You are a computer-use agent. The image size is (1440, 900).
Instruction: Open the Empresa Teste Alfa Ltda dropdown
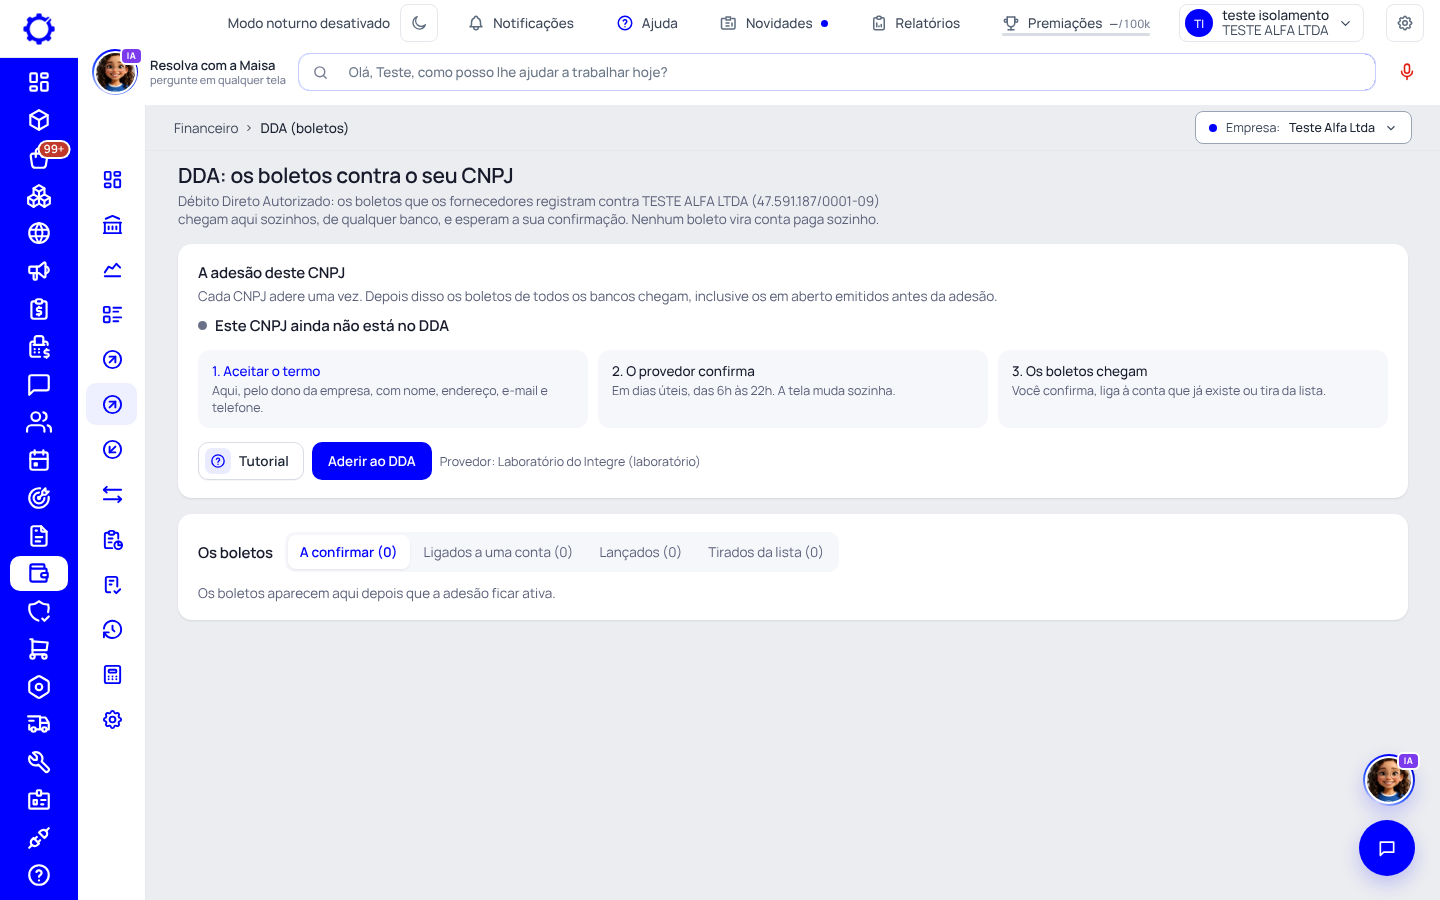[x=1303, y=128]
